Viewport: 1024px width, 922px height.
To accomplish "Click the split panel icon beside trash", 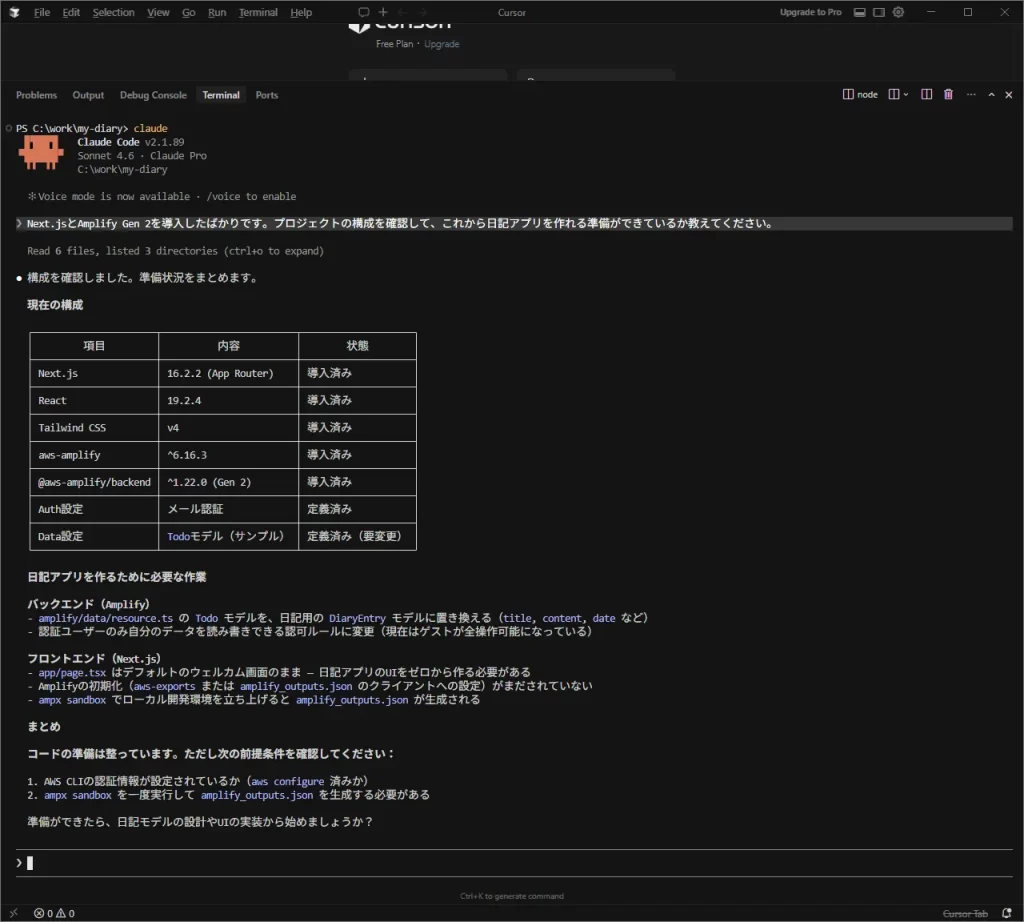I will [926, 95].
